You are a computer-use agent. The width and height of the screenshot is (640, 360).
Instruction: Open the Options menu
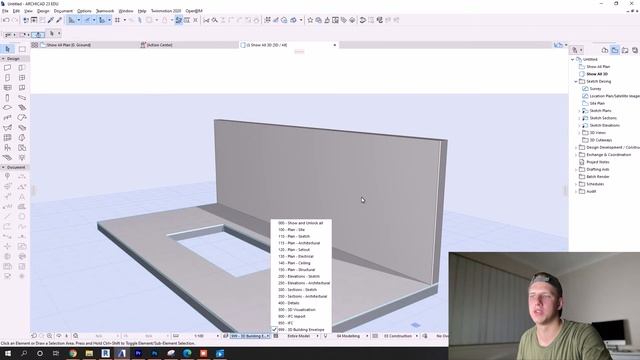(x=84, y=11)
